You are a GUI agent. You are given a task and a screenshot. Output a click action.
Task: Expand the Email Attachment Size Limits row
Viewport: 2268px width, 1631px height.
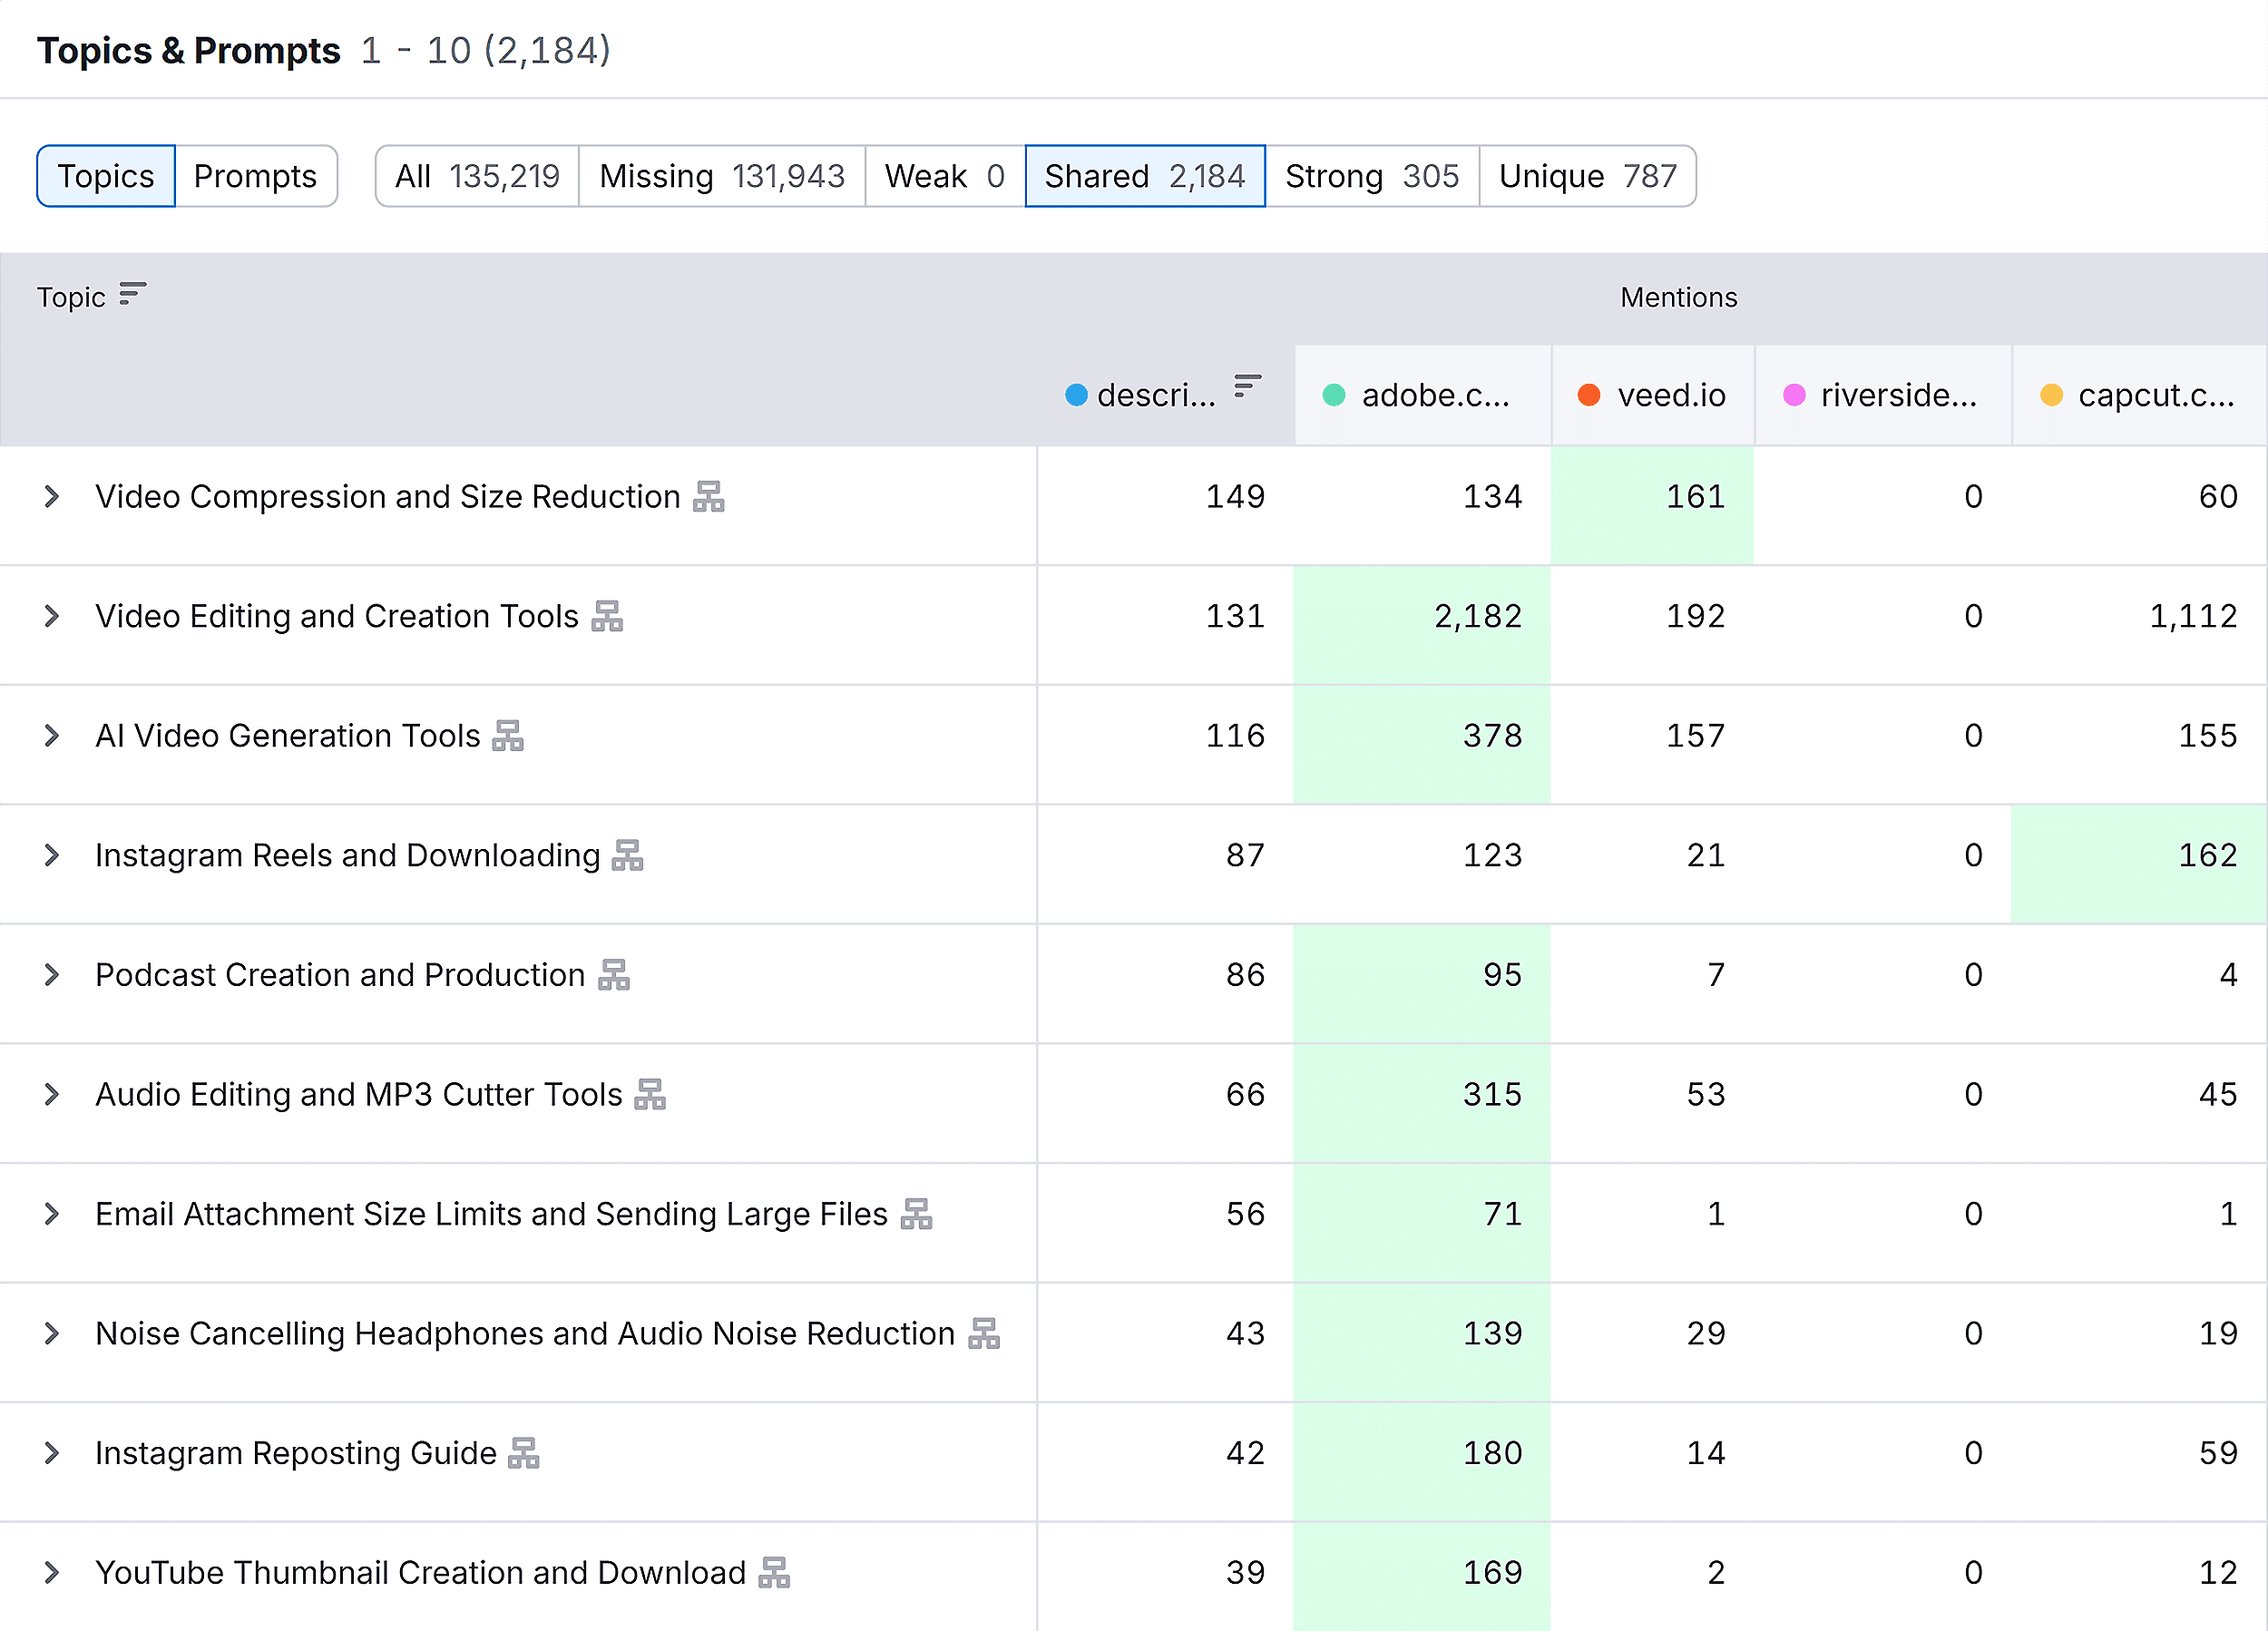(x=51, y=1214)
